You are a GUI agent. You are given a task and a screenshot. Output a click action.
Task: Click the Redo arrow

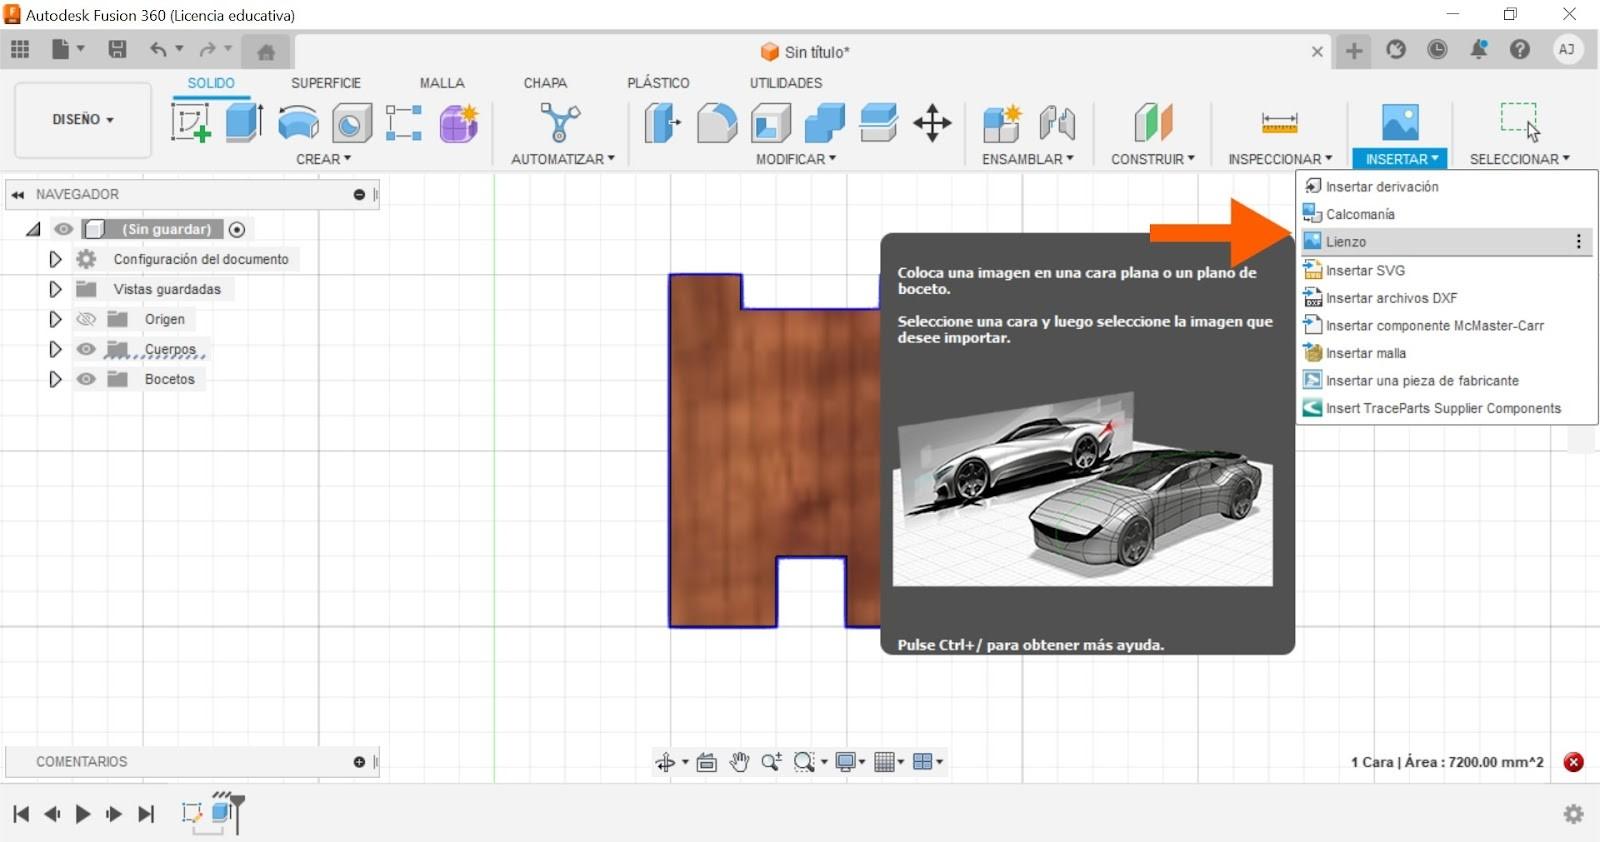coord(207,49)
